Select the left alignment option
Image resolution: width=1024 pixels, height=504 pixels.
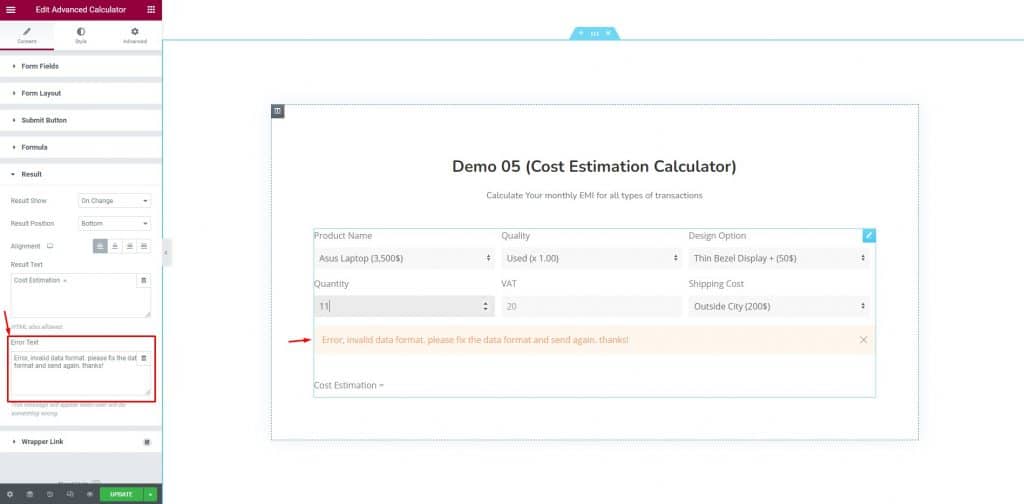[x=100, y=246]
